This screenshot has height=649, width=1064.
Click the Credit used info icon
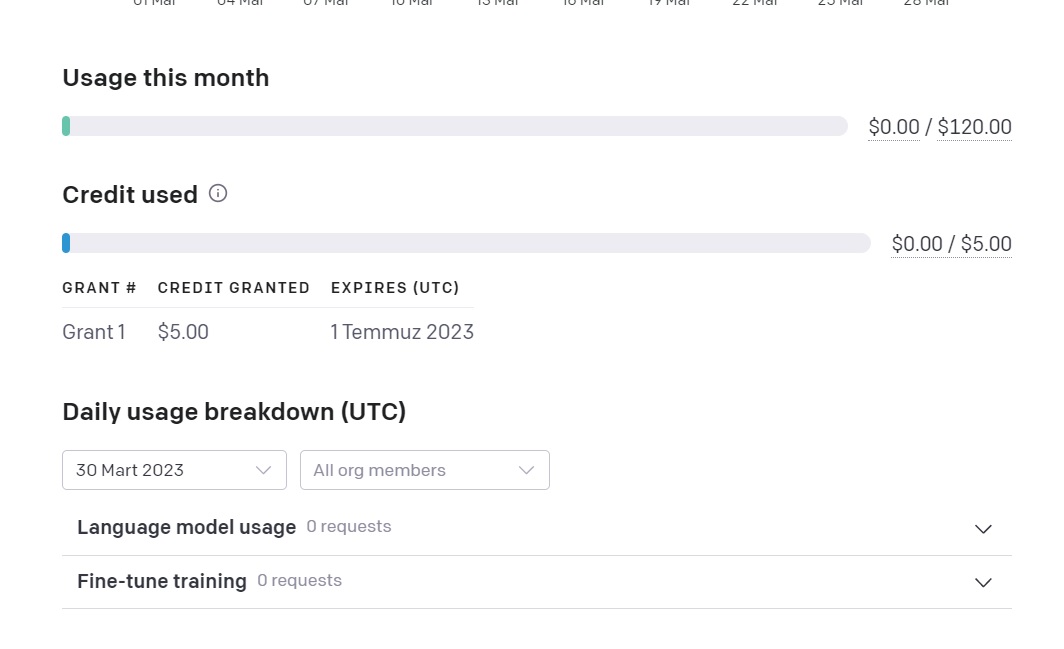point(218,193)
